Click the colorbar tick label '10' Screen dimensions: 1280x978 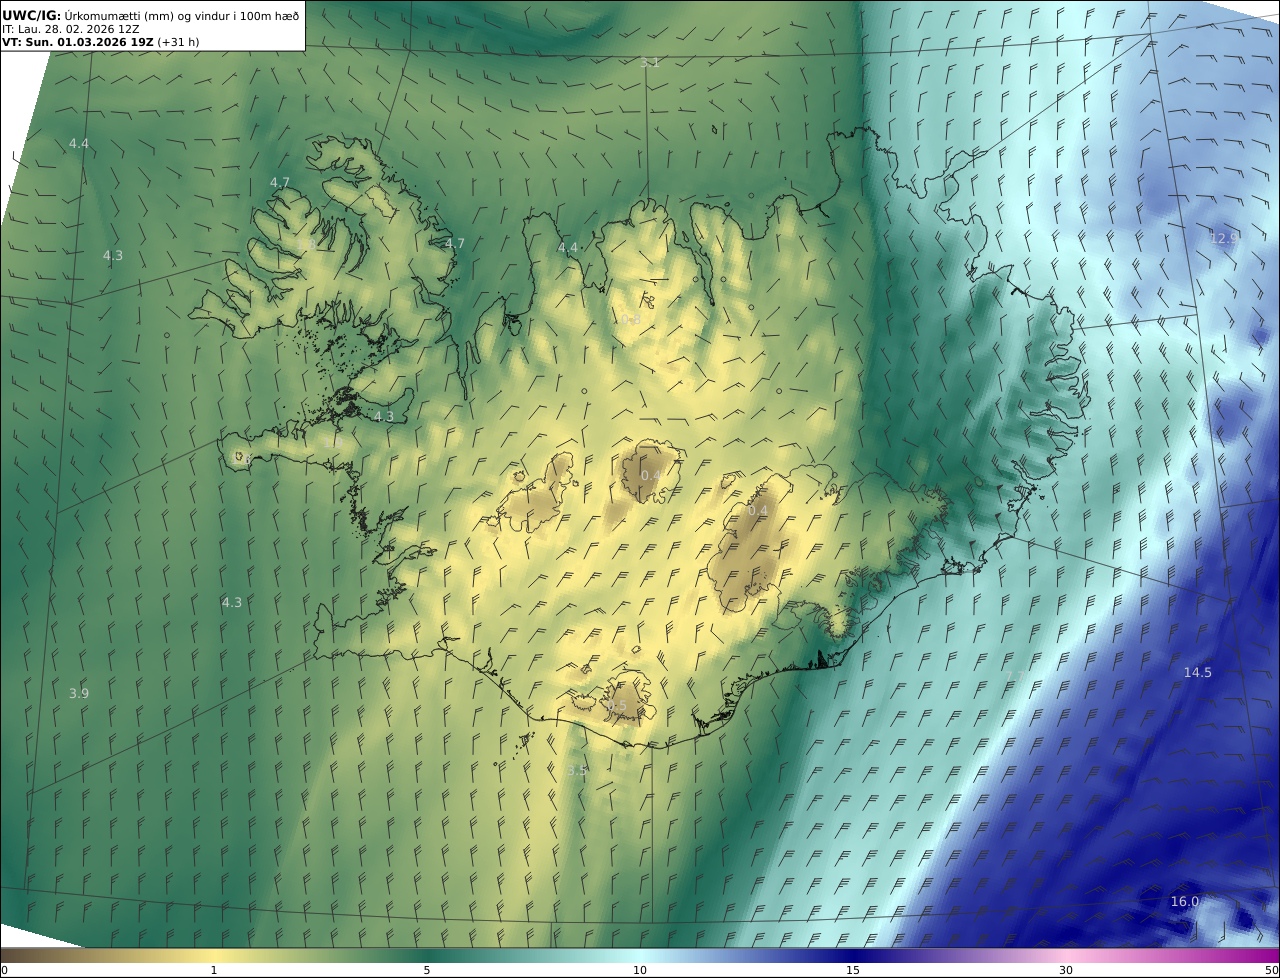[x=640, y=970]
